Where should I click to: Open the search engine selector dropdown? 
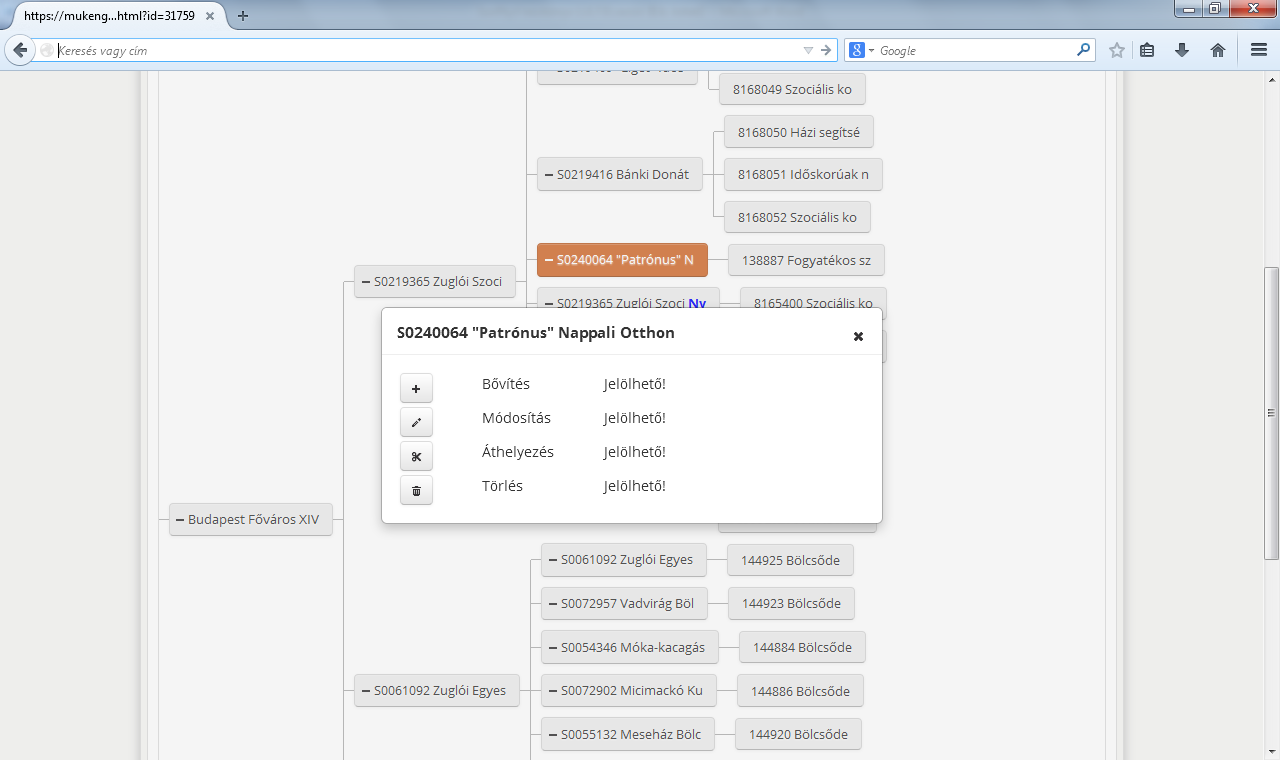coord(862,50)
